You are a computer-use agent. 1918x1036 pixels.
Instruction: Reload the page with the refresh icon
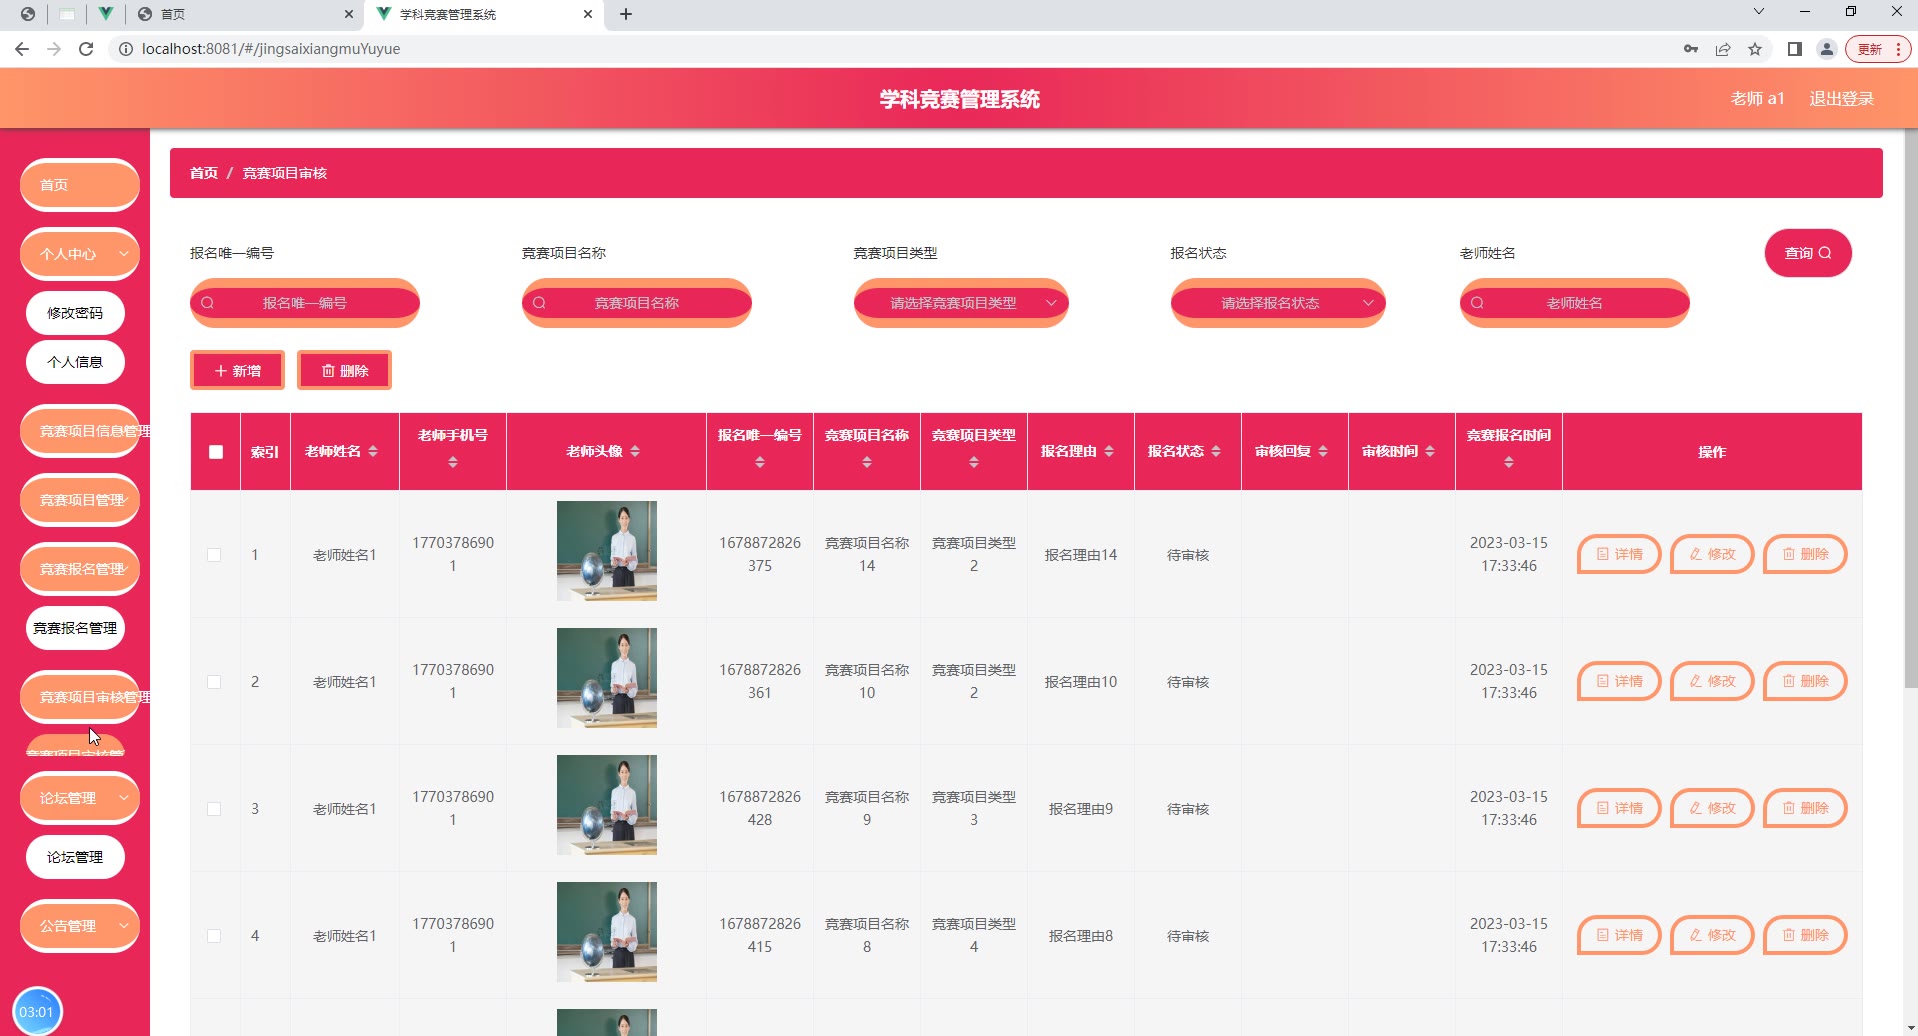coord(86,49)
